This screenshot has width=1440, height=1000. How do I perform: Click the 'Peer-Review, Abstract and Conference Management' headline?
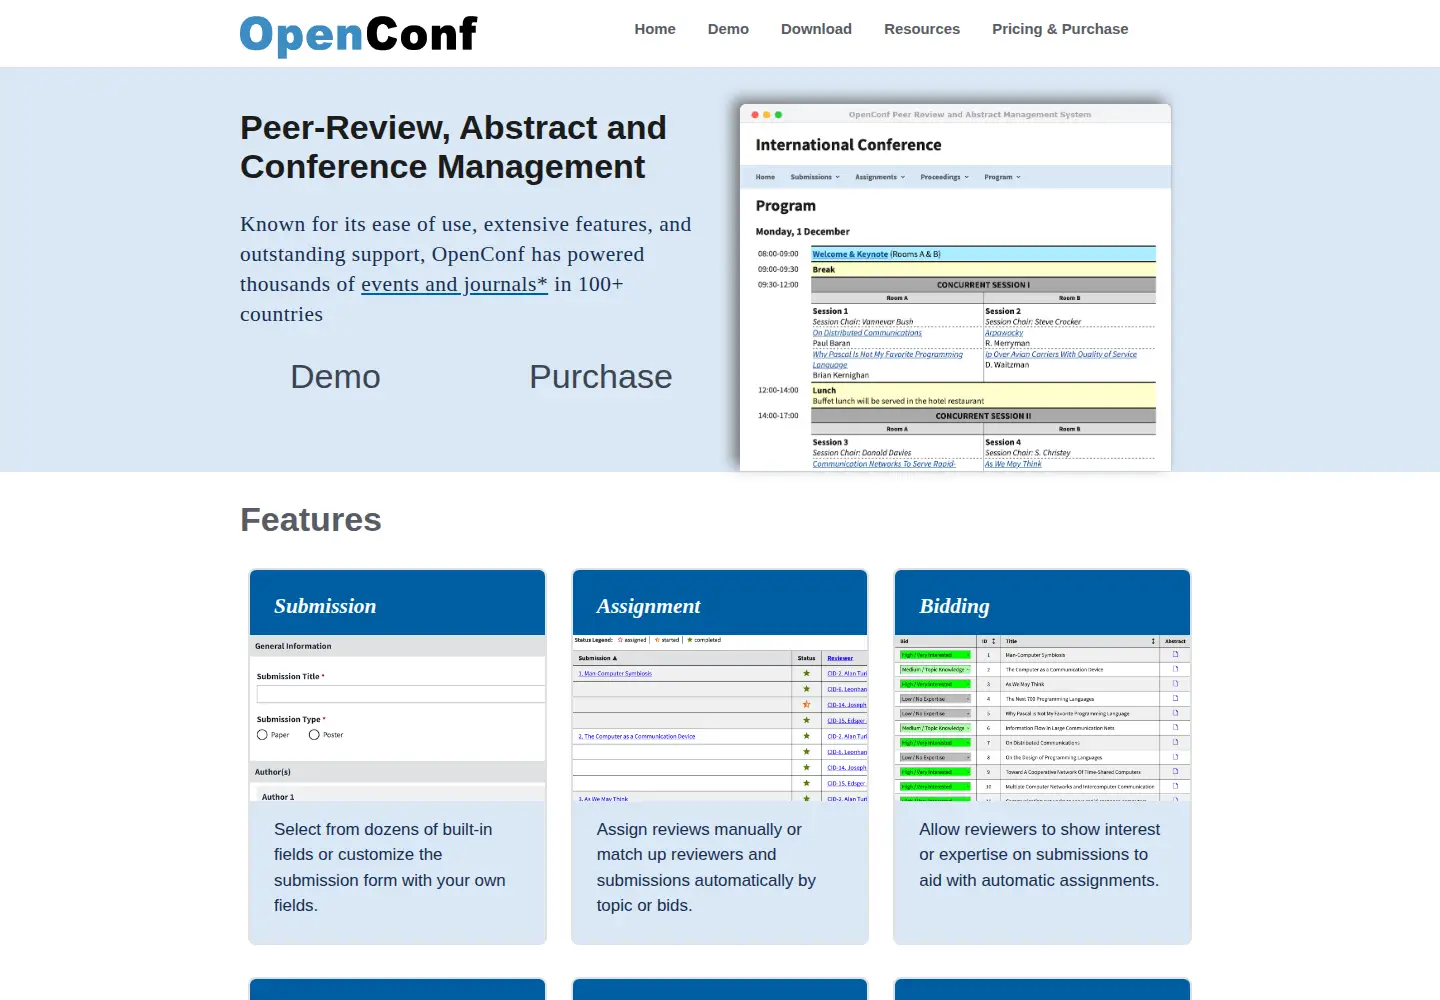click(454, 147)
